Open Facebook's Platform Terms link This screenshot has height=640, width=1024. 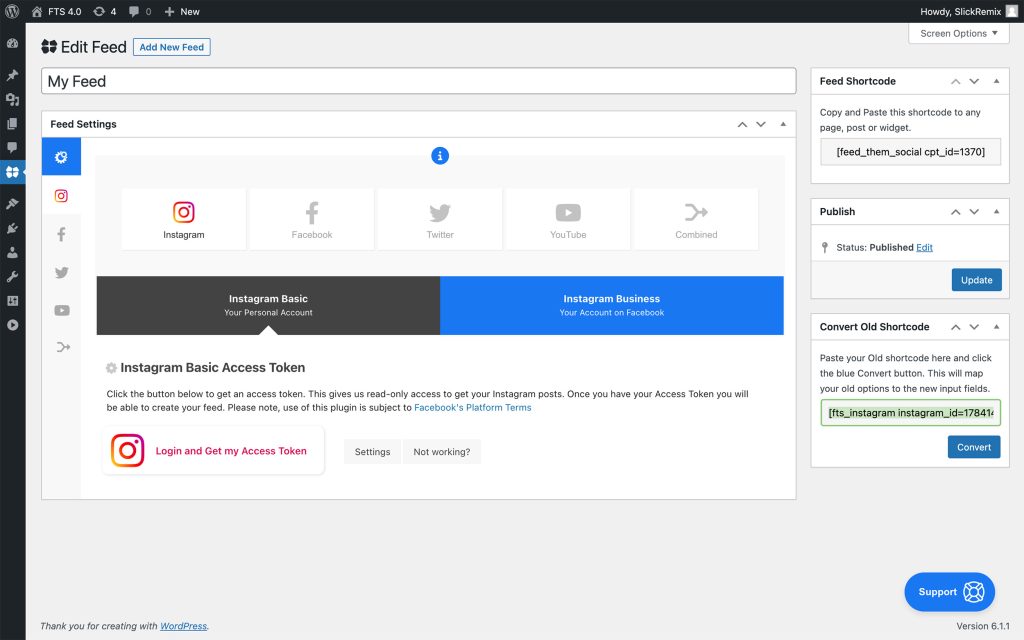pos(473,408)
